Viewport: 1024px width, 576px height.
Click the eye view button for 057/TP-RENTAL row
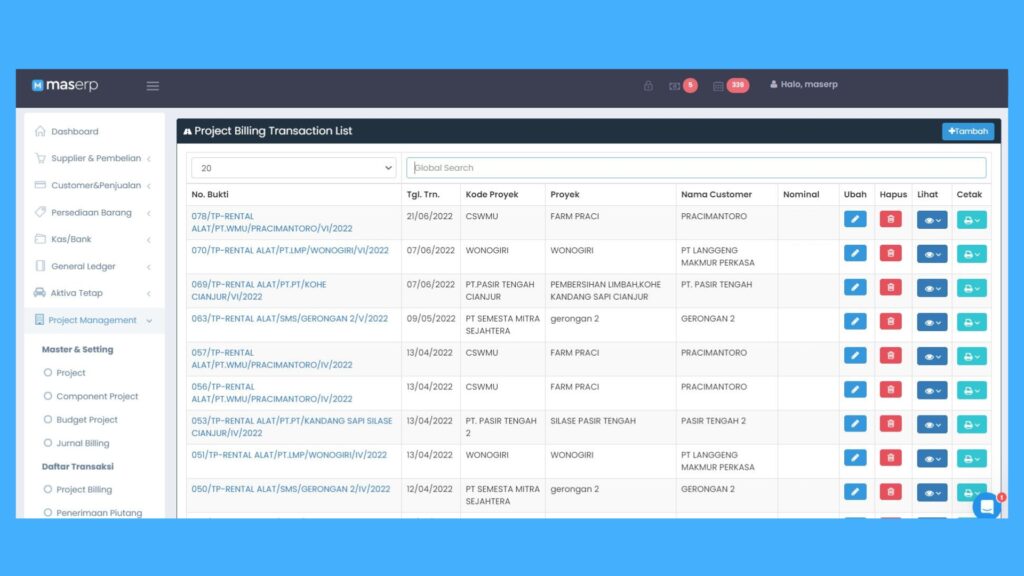932,356
